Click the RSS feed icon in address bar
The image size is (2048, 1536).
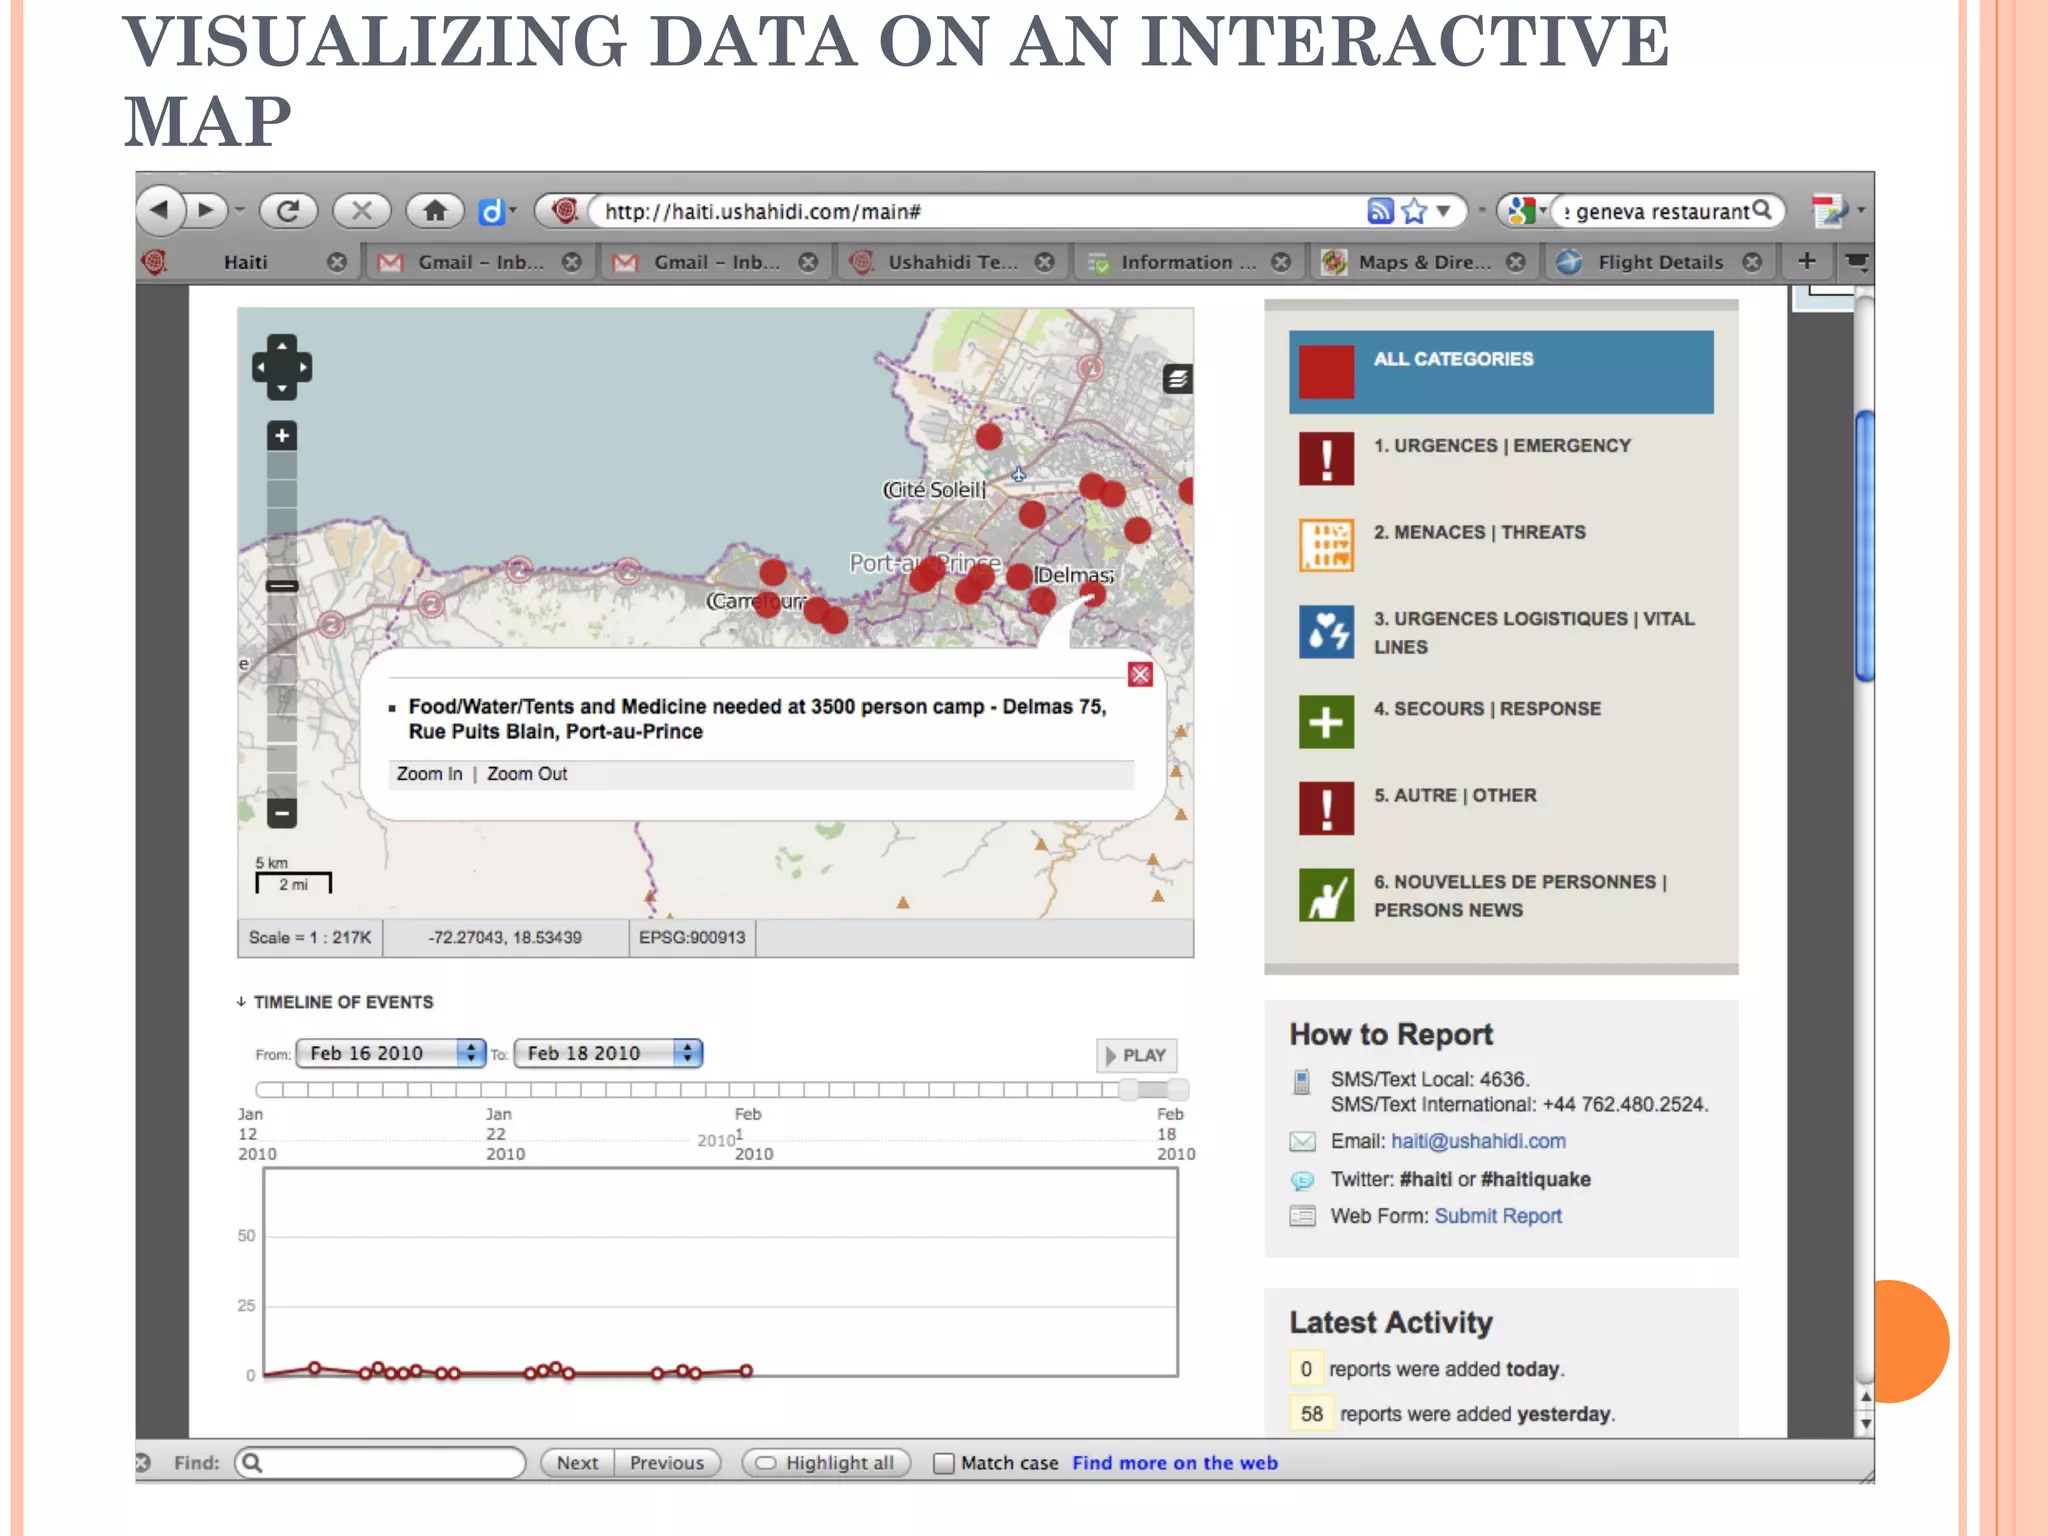tap(1380, 210)
